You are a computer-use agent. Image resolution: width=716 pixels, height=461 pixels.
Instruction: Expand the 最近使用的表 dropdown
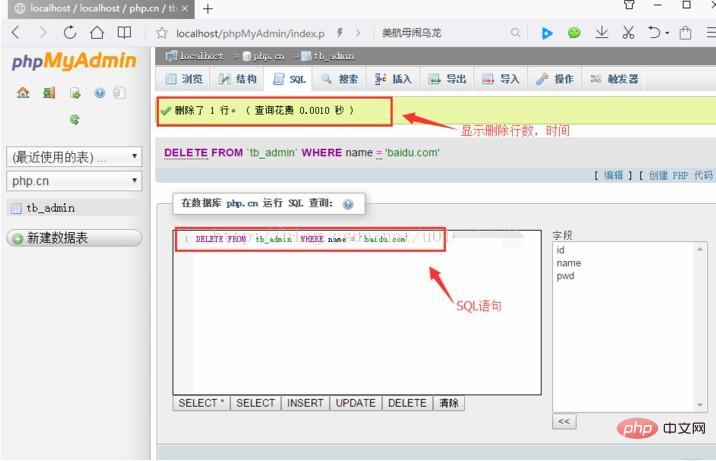(x=74, y=157)
